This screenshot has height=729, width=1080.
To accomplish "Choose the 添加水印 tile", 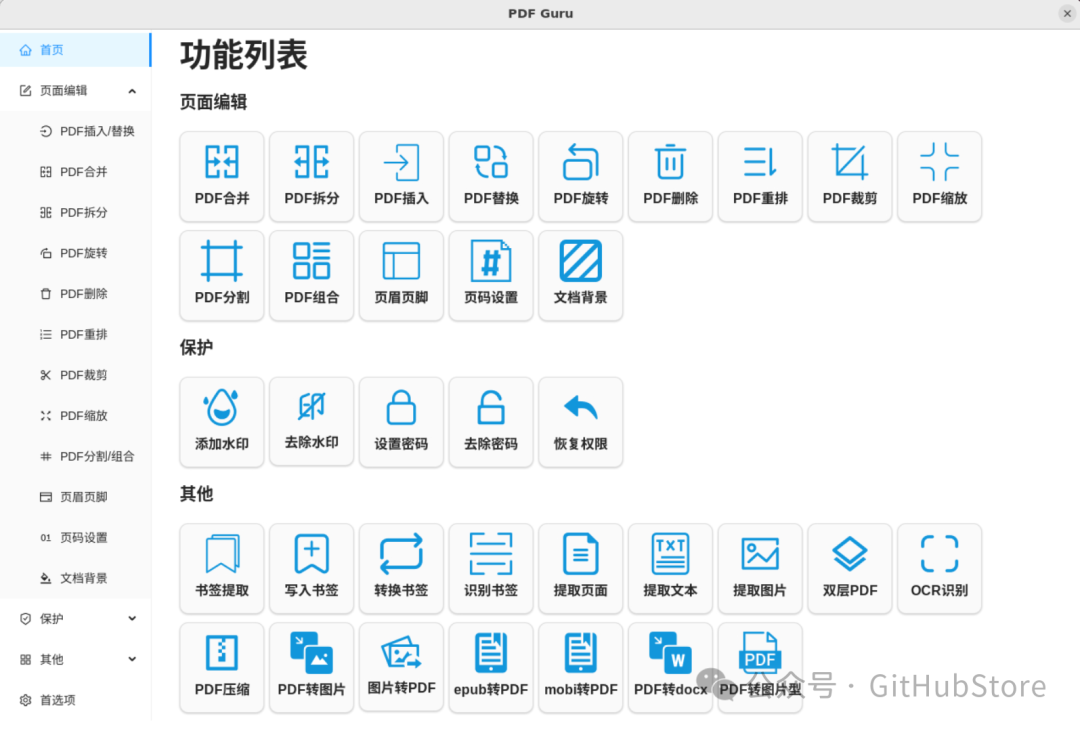I will point(222,422).
